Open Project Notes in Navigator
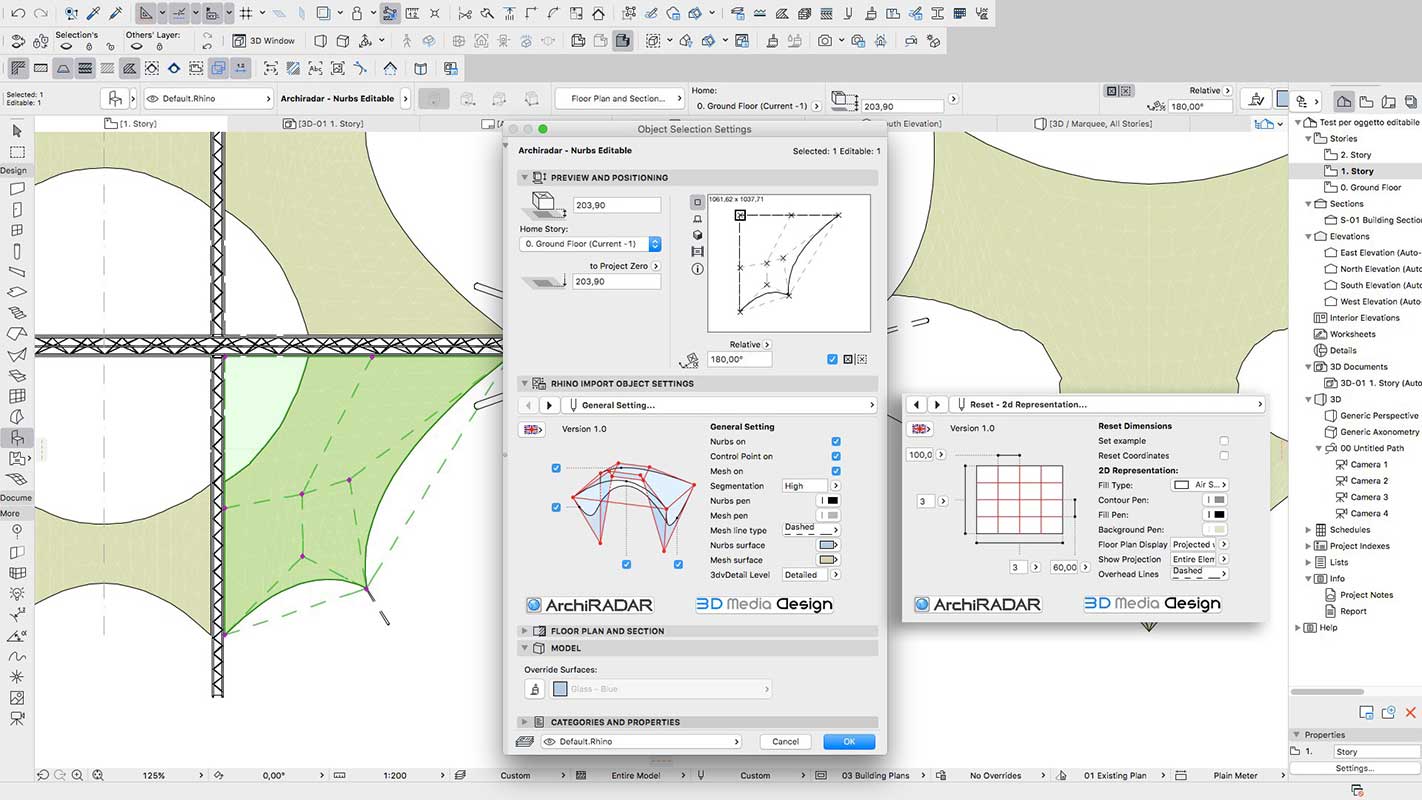This screenshot has height=800, width=1422. [x=1366, y=595]
